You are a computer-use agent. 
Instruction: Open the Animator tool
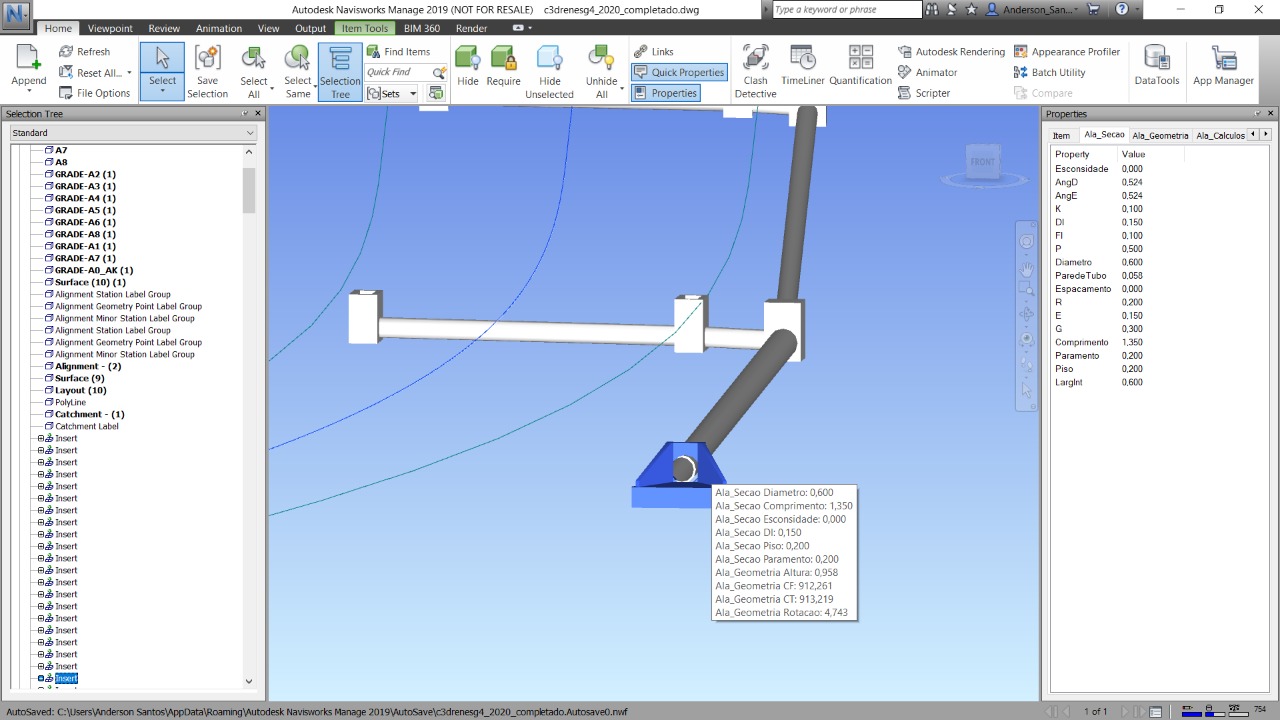tap(927, 72)
